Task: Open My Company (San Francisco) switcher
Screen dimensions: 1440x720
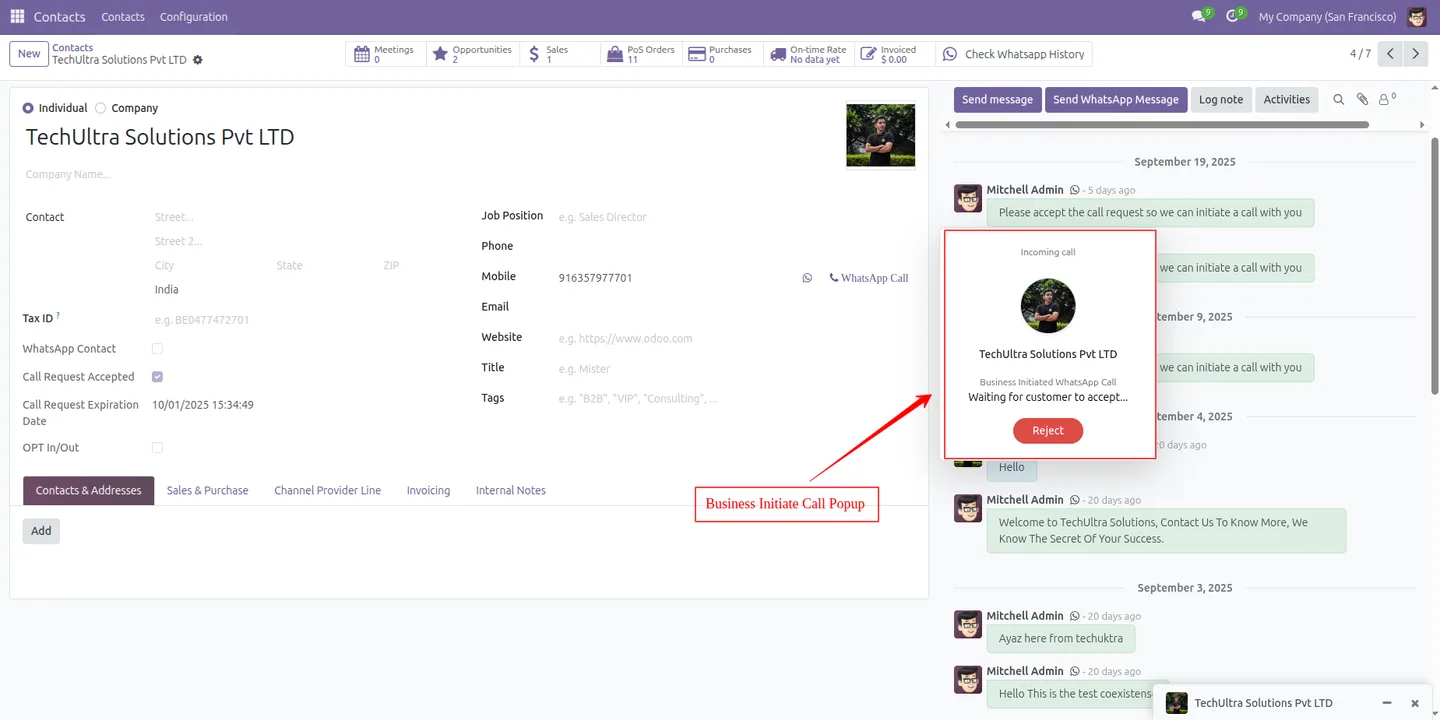Action: click(x=1327, y=16)
